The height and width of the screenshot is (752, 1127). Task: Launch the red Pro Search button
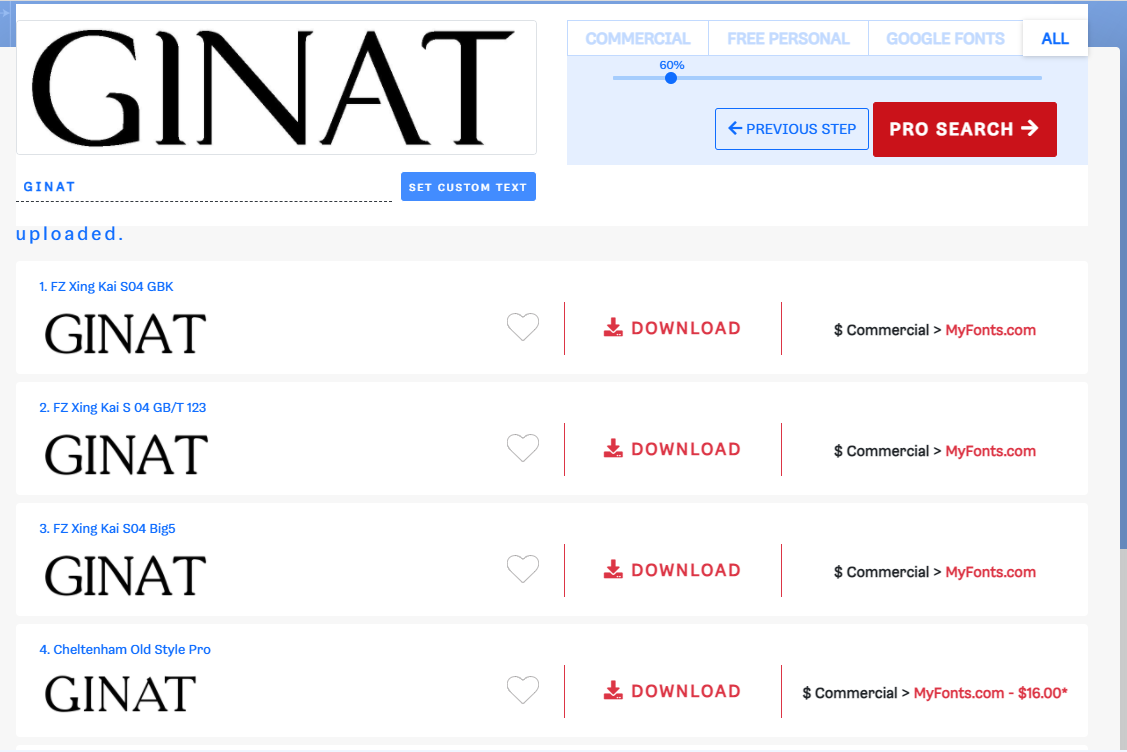tap(965, 129)
